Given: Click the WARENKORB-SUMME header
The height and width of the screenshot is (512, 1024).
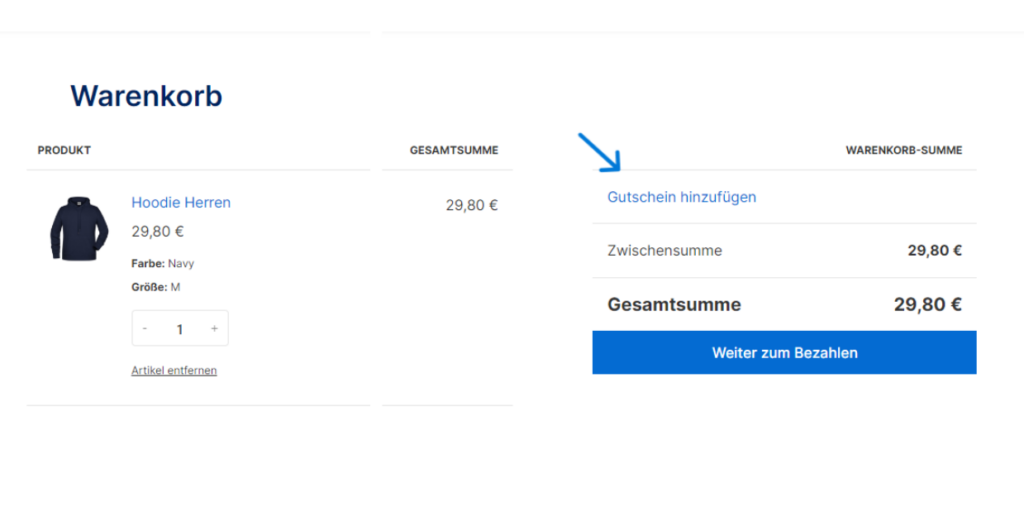Looking at the screenshot, I should [x=904, y=150].
